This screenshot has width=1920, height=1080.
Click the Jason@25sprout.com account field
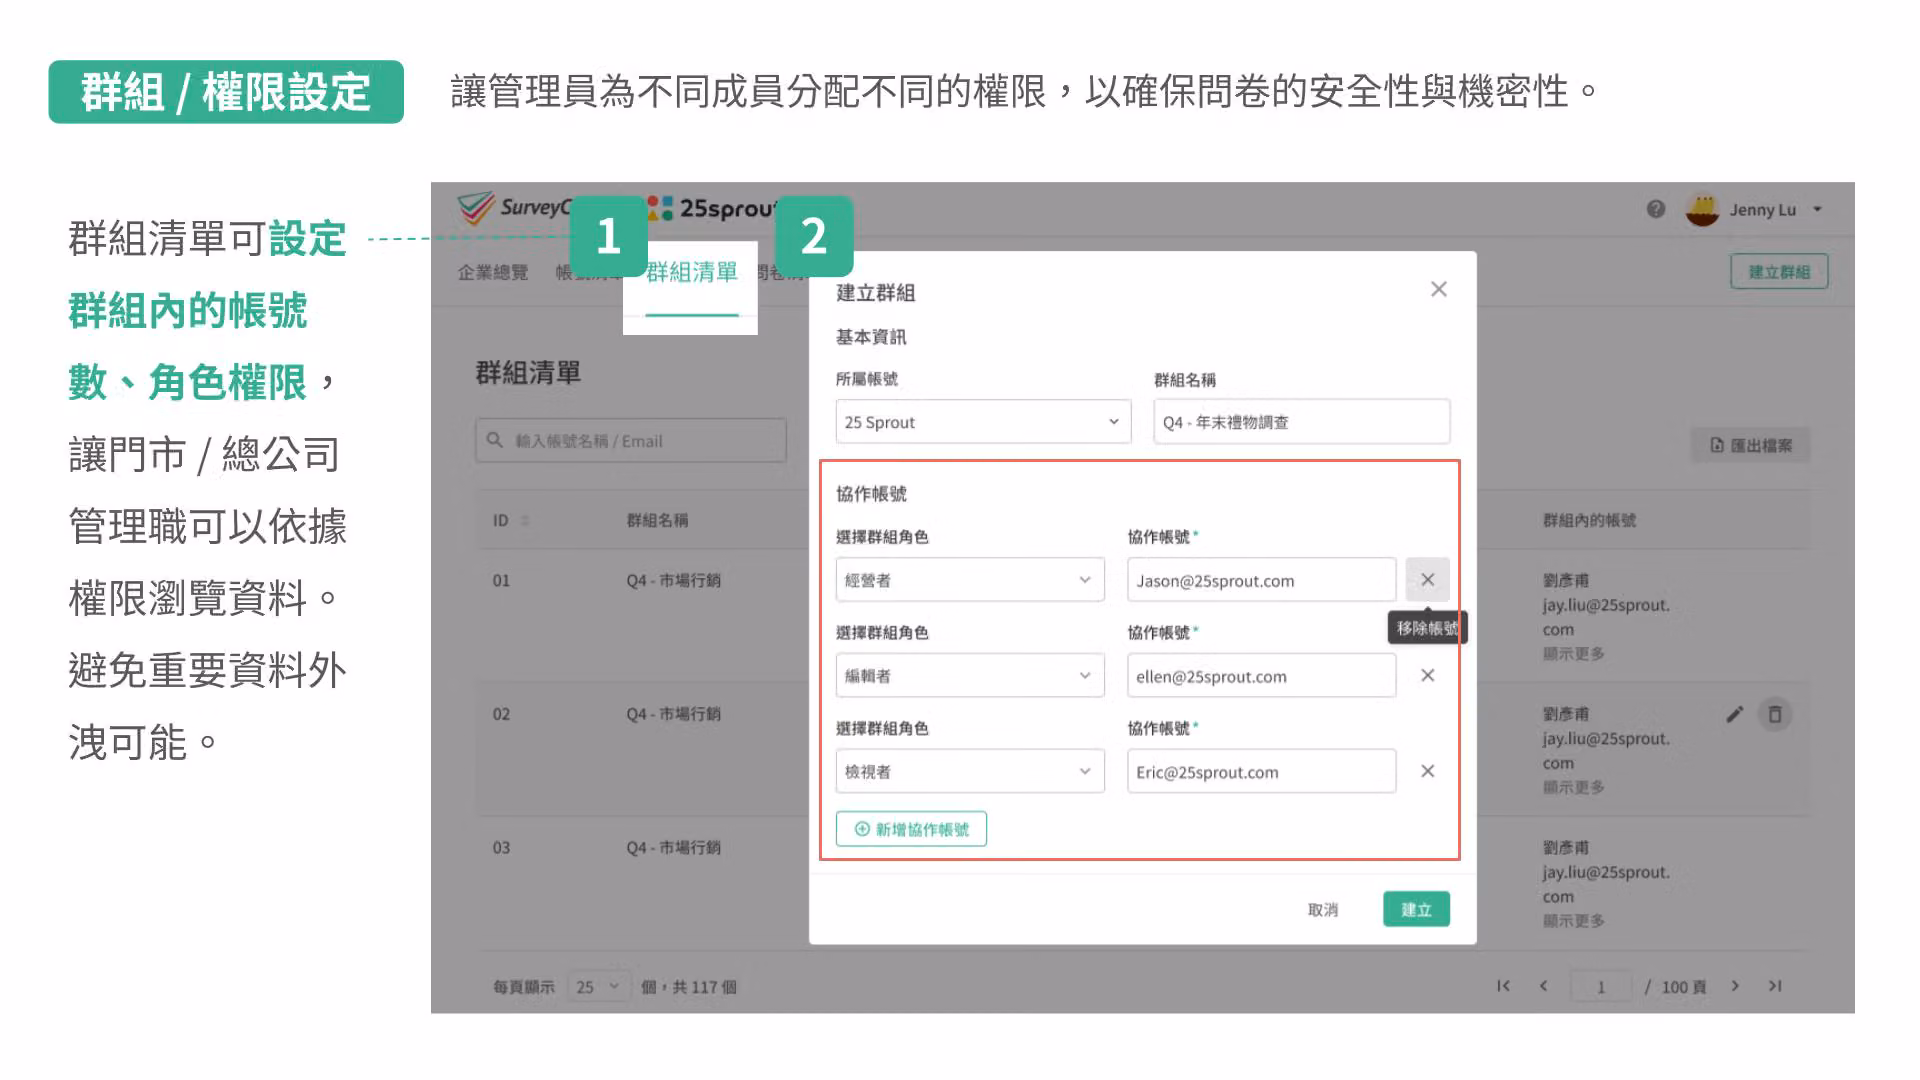(1261, 580)
